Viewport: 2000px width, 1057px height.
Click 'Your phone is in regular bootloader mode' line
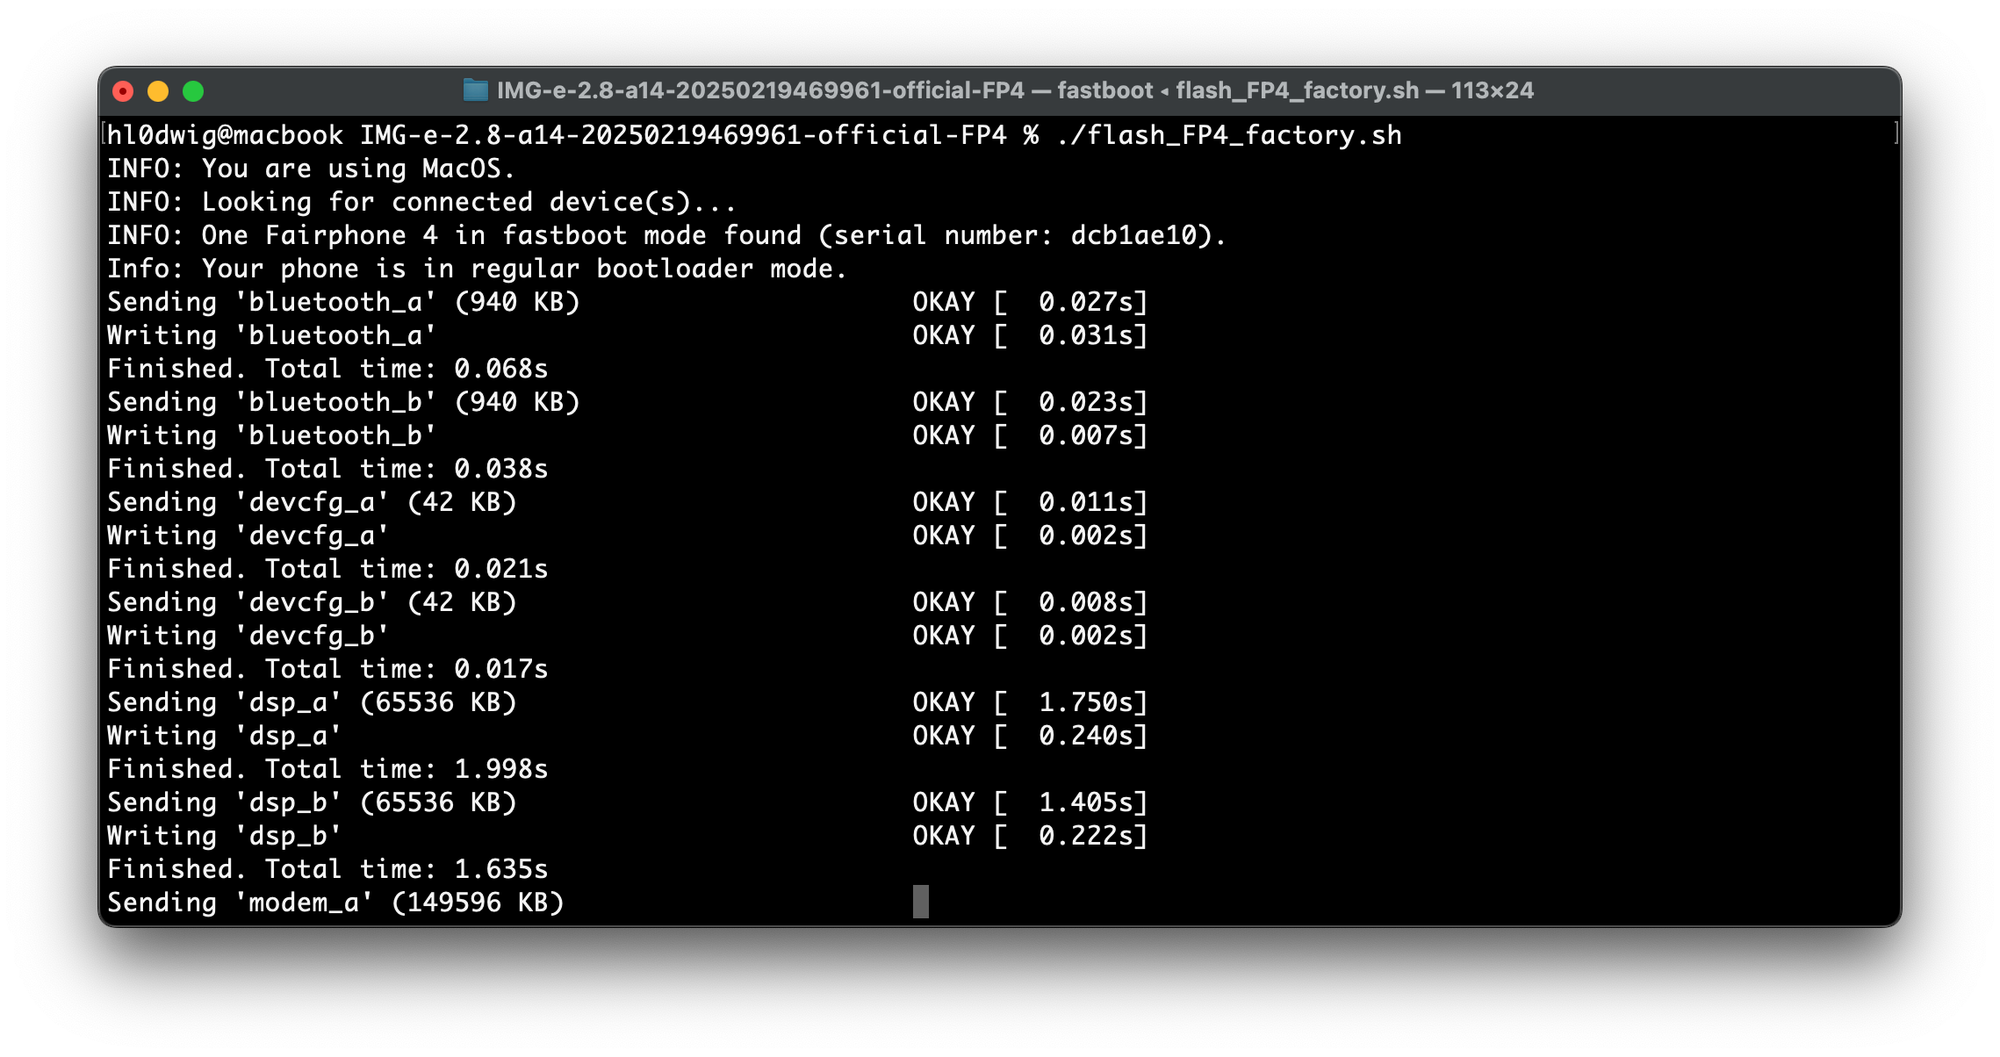coord(477,269)
